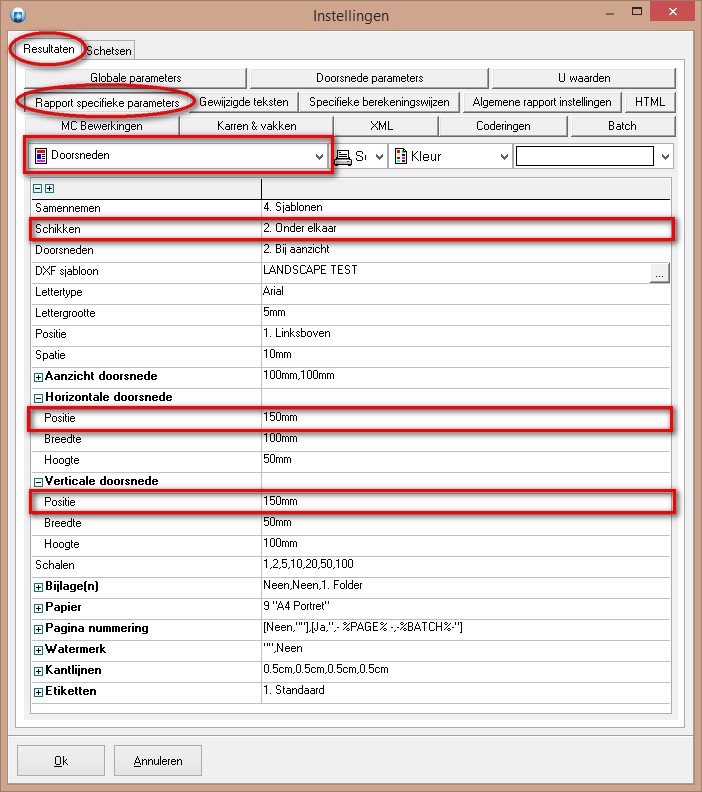Click the Papier value '9 "A4 Portret"'
This screenshot has width=702, height=792.
296,606
